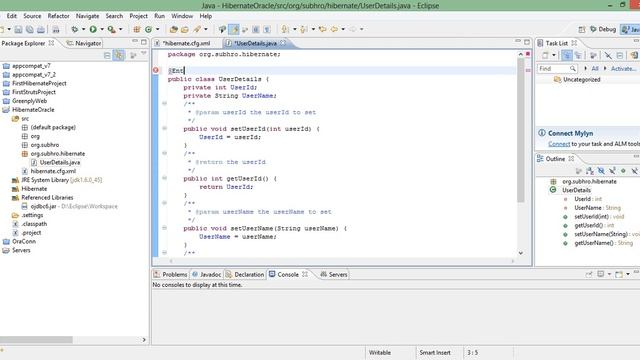Click the Open Perspective icon
Viewport: 640px width, 360px height.
(x=582, y=29)
